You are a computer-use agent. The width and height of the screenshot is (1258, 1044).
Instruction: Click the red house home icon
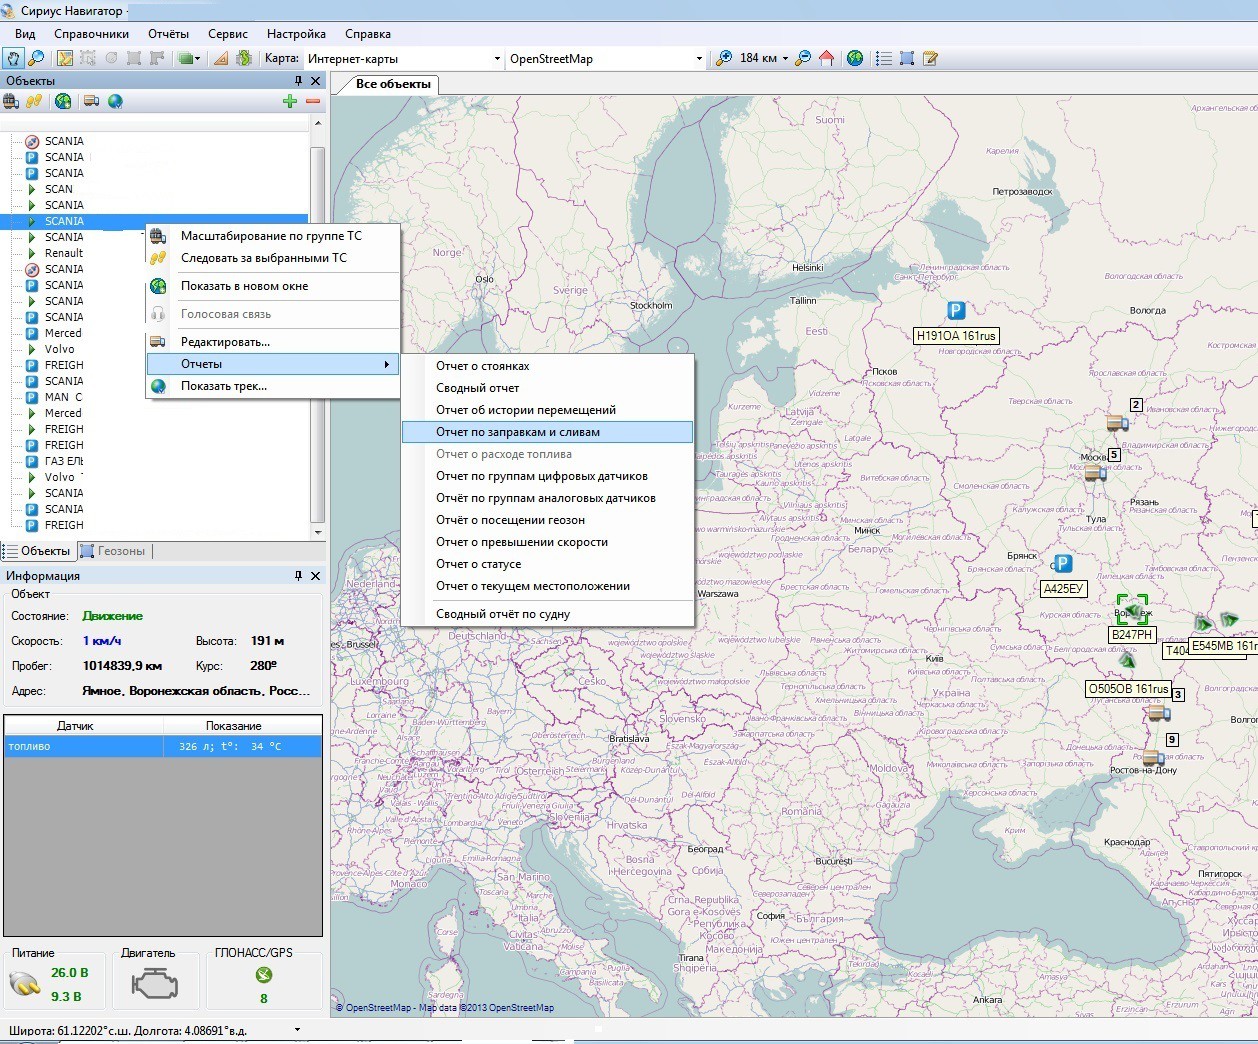tap(827, 59)
